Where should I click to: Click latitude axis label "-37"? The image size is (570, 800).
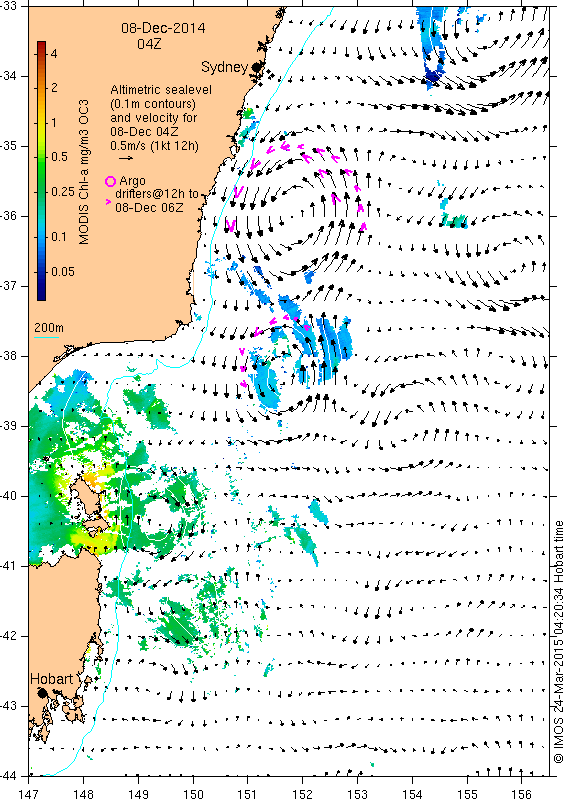[x=8, y=286]
